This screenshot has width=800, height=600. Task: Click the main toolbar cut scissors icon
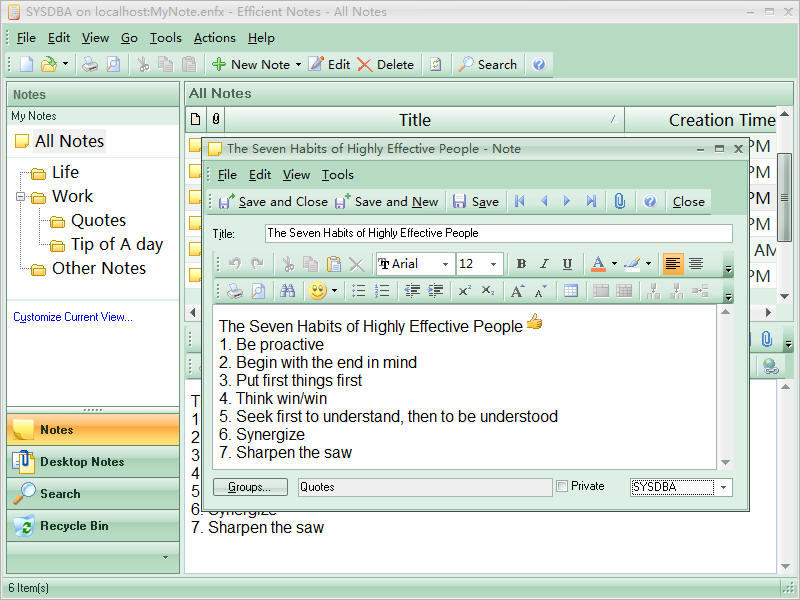pos(143,64)
